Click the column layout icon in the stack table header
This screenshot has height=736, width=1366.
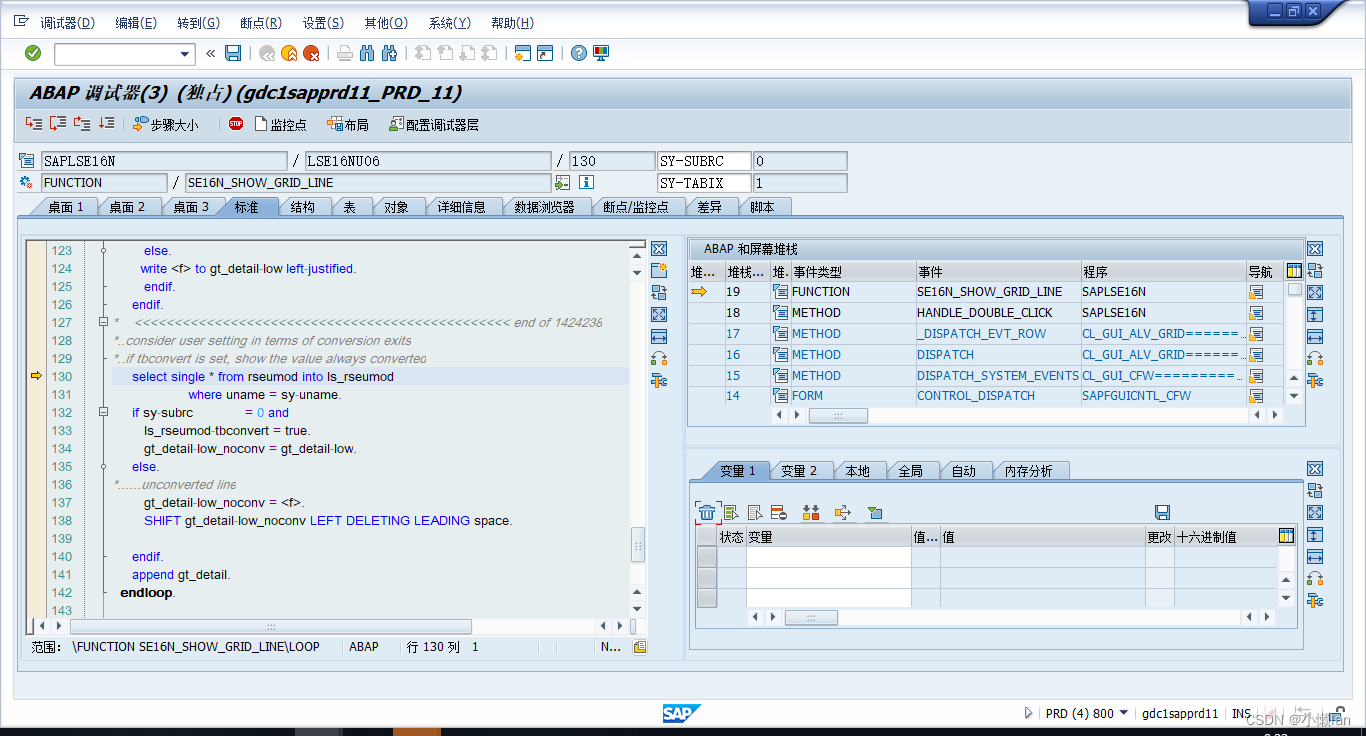click(x=1294, y=271)
